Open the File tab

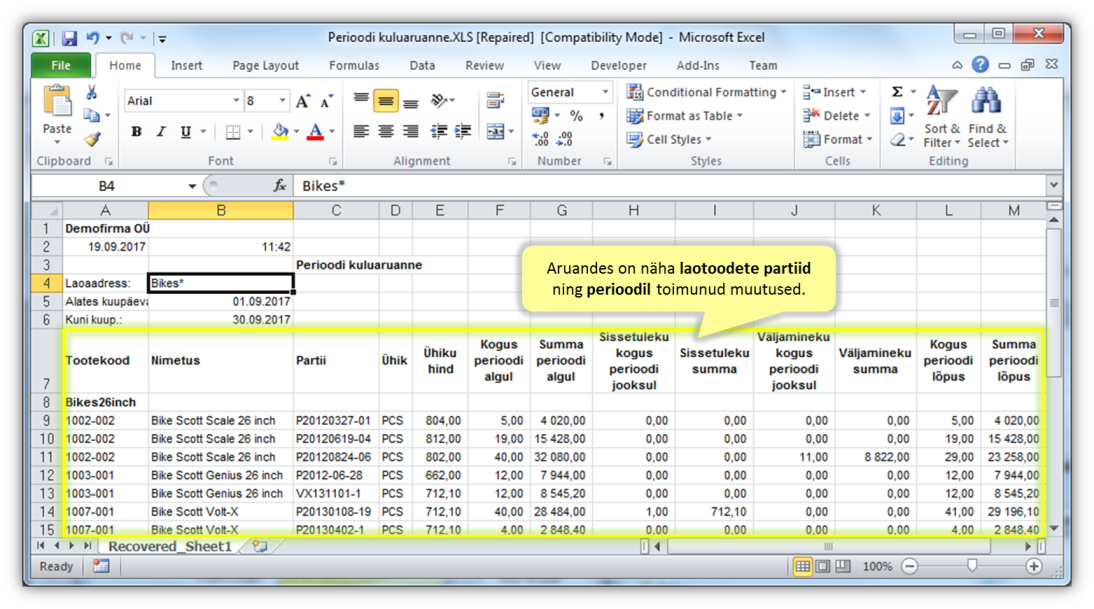point(61,66)
